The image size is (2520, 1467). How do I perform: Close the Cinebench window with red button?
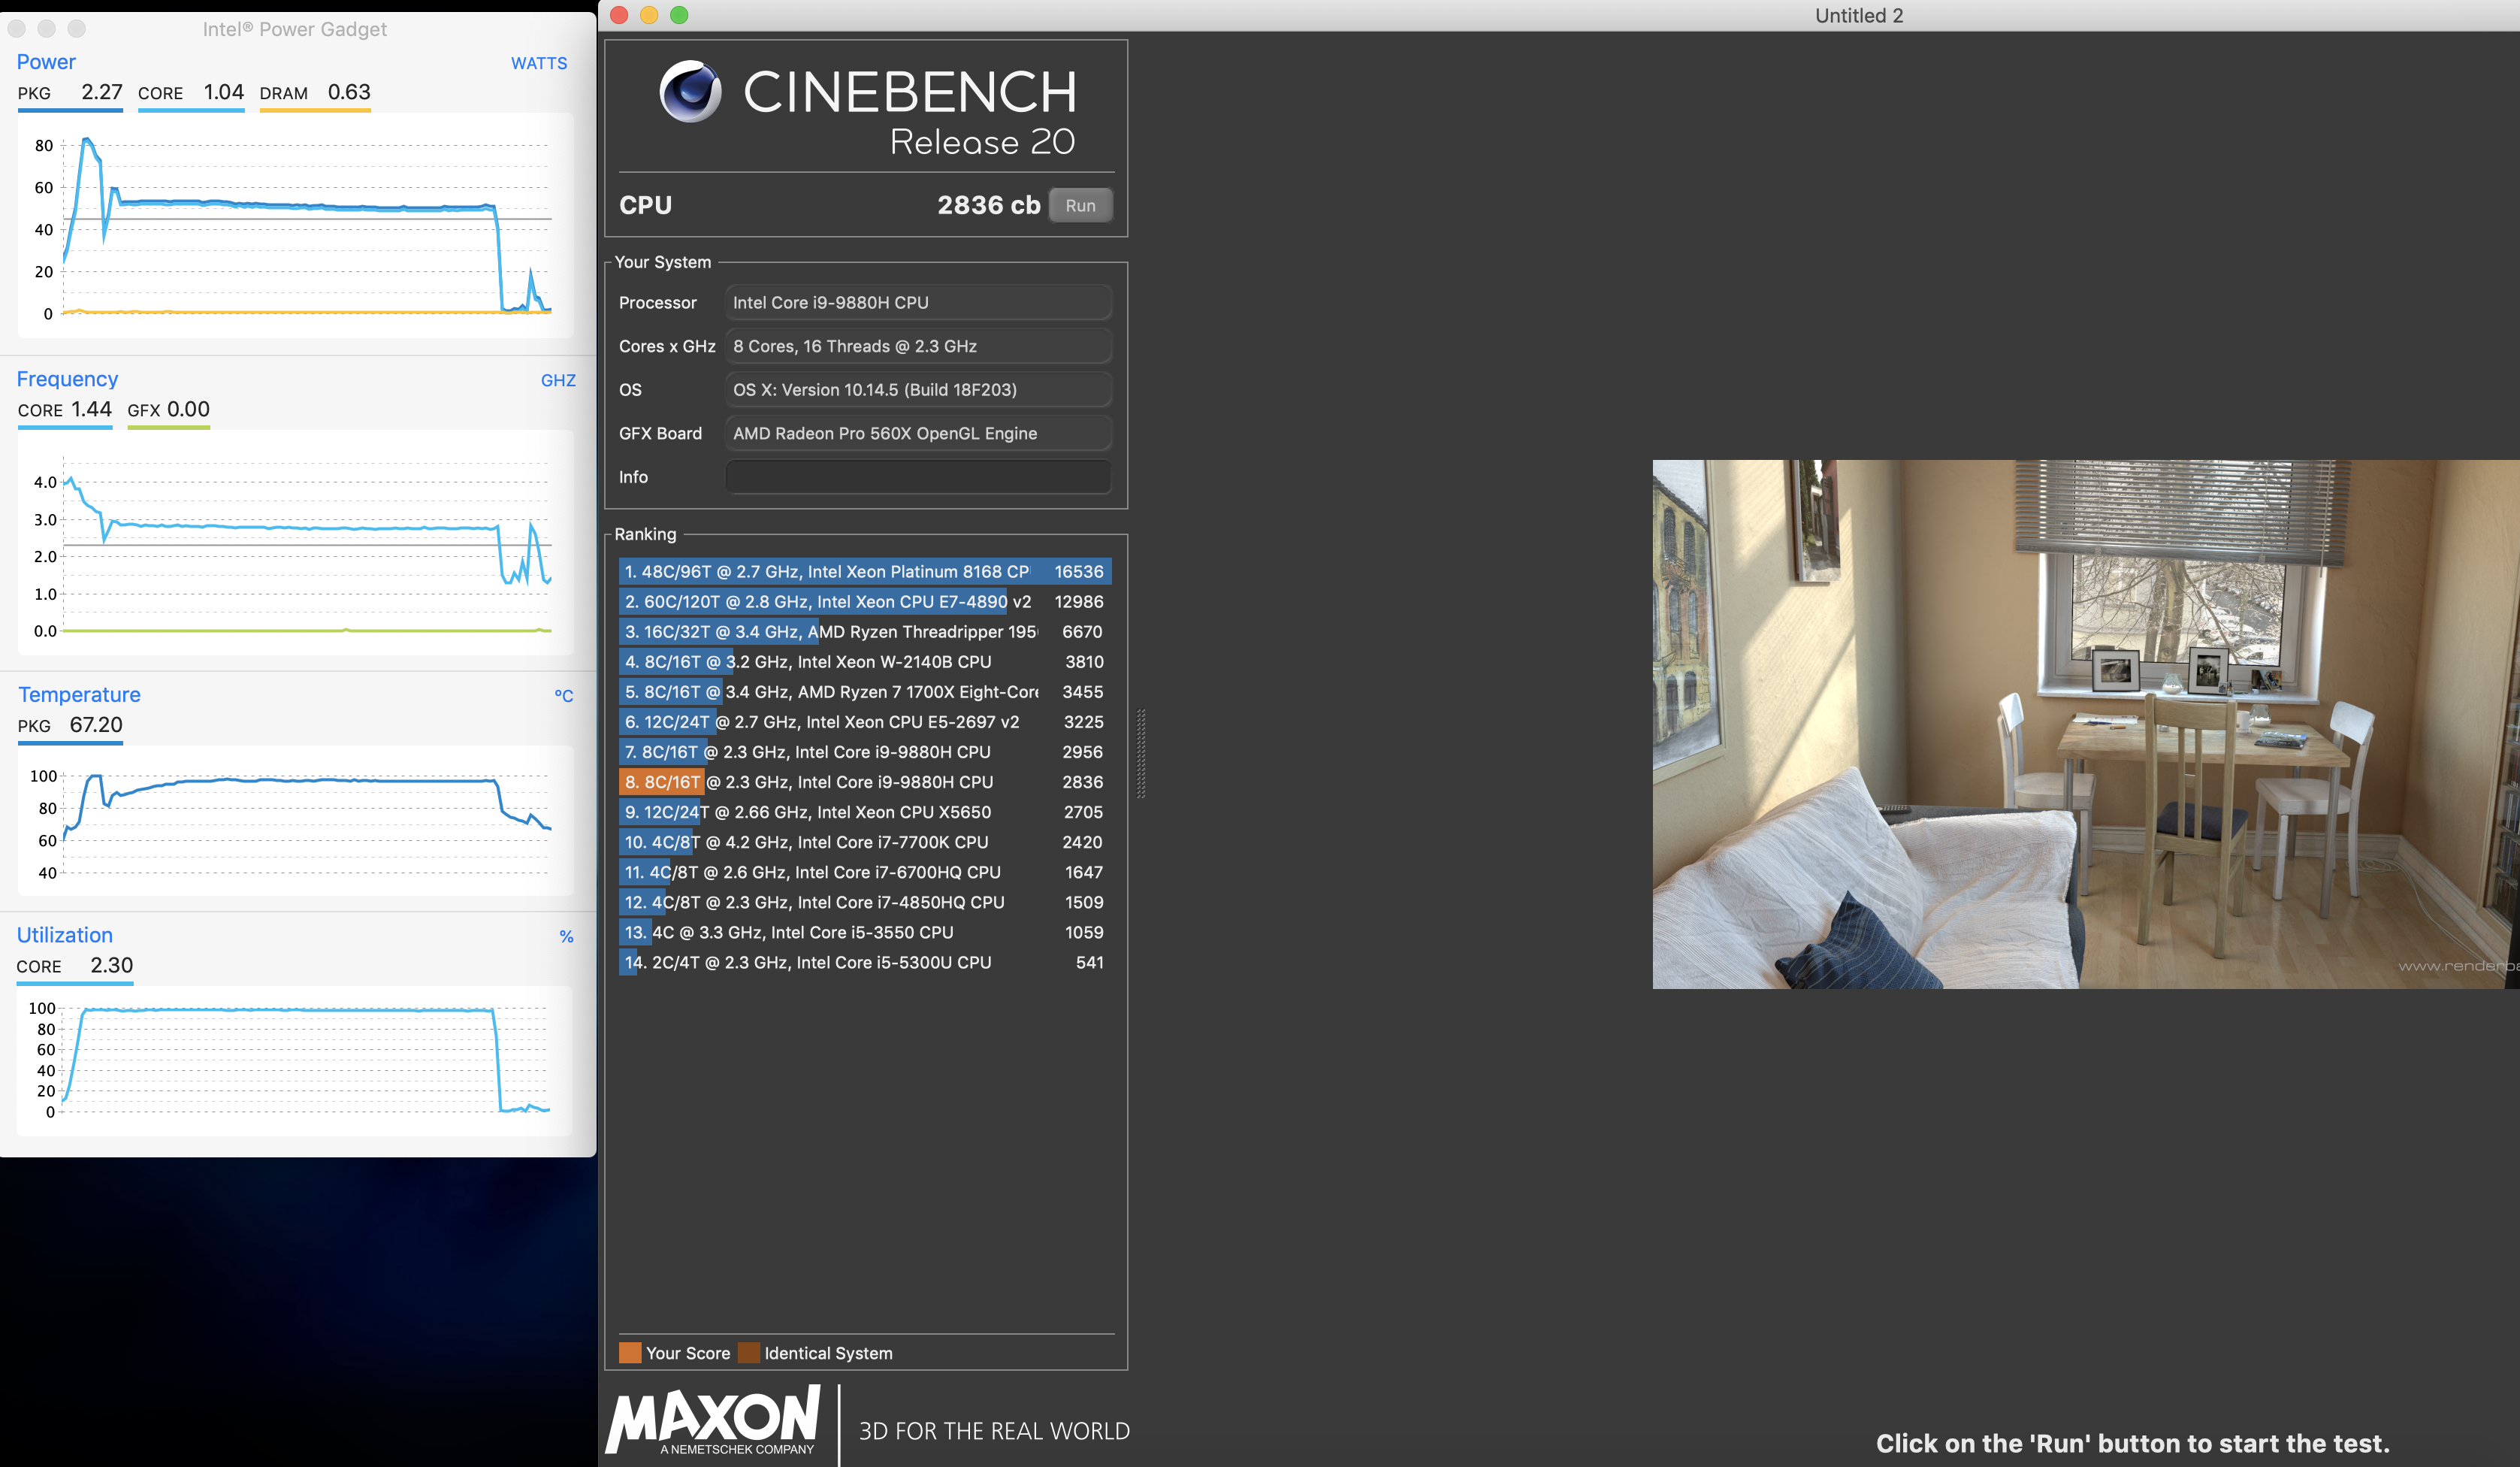pyautogui.click(x=619, y=15)
